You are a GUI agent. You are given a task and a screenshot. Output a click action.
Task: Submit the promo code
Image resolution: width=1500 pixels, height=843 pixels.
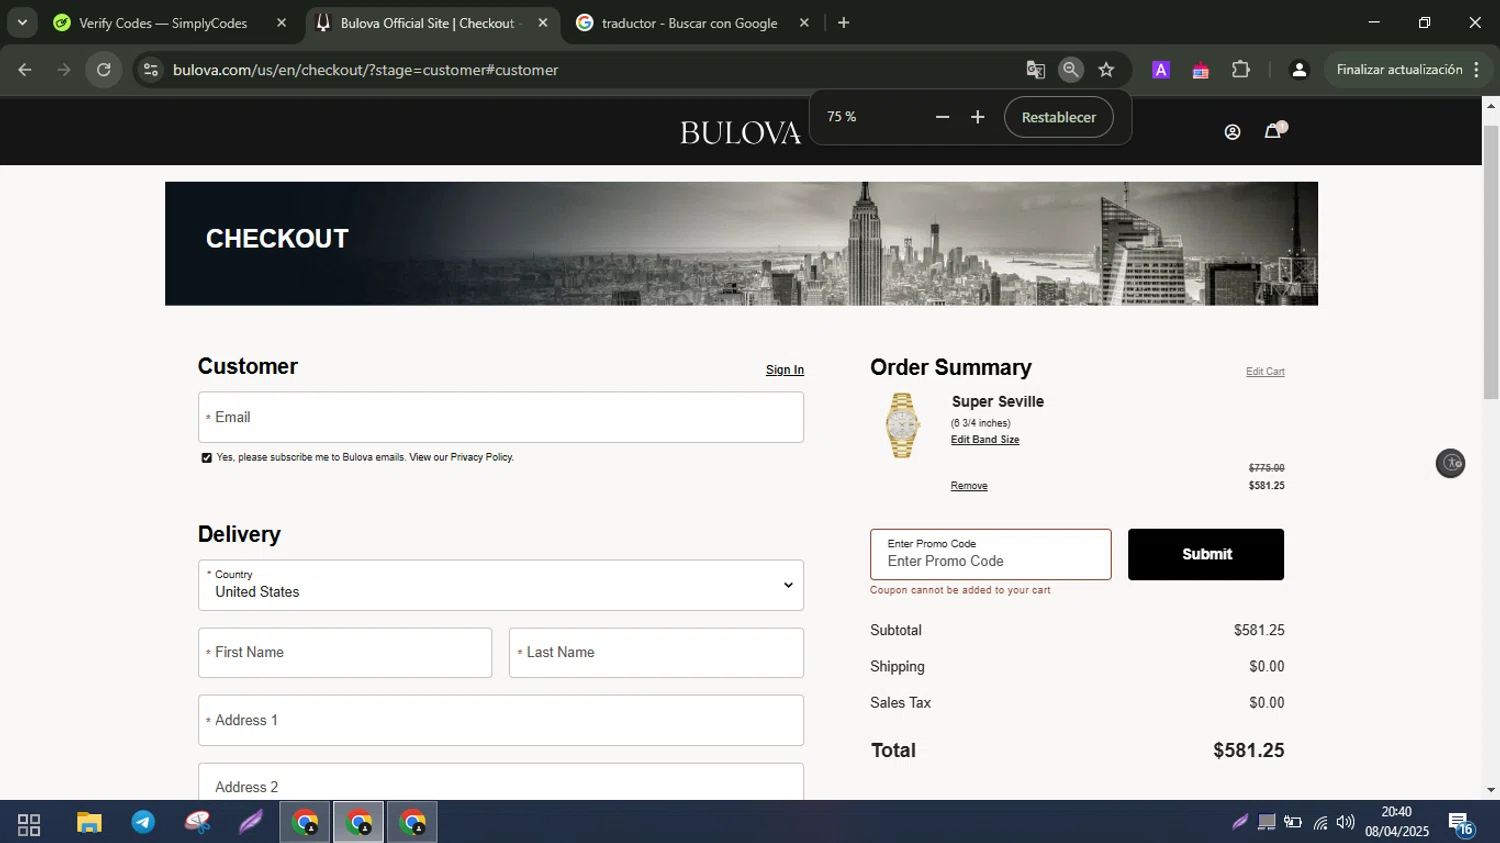(x=1206, y=554)
